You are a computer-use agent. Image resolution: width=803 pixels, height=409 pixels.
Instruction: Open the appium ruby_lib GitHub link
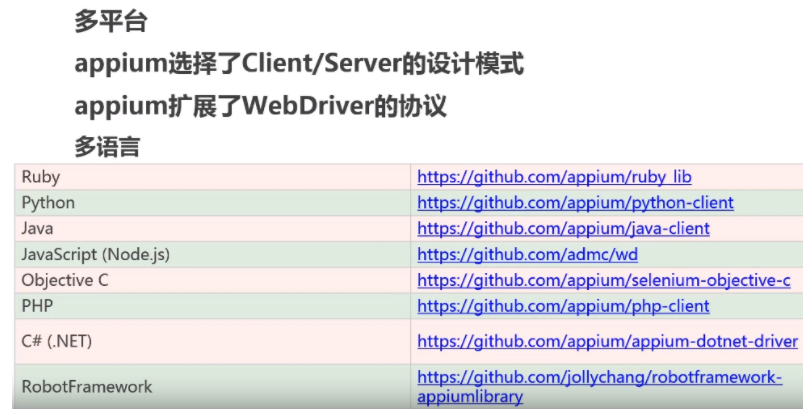point(554,177)
